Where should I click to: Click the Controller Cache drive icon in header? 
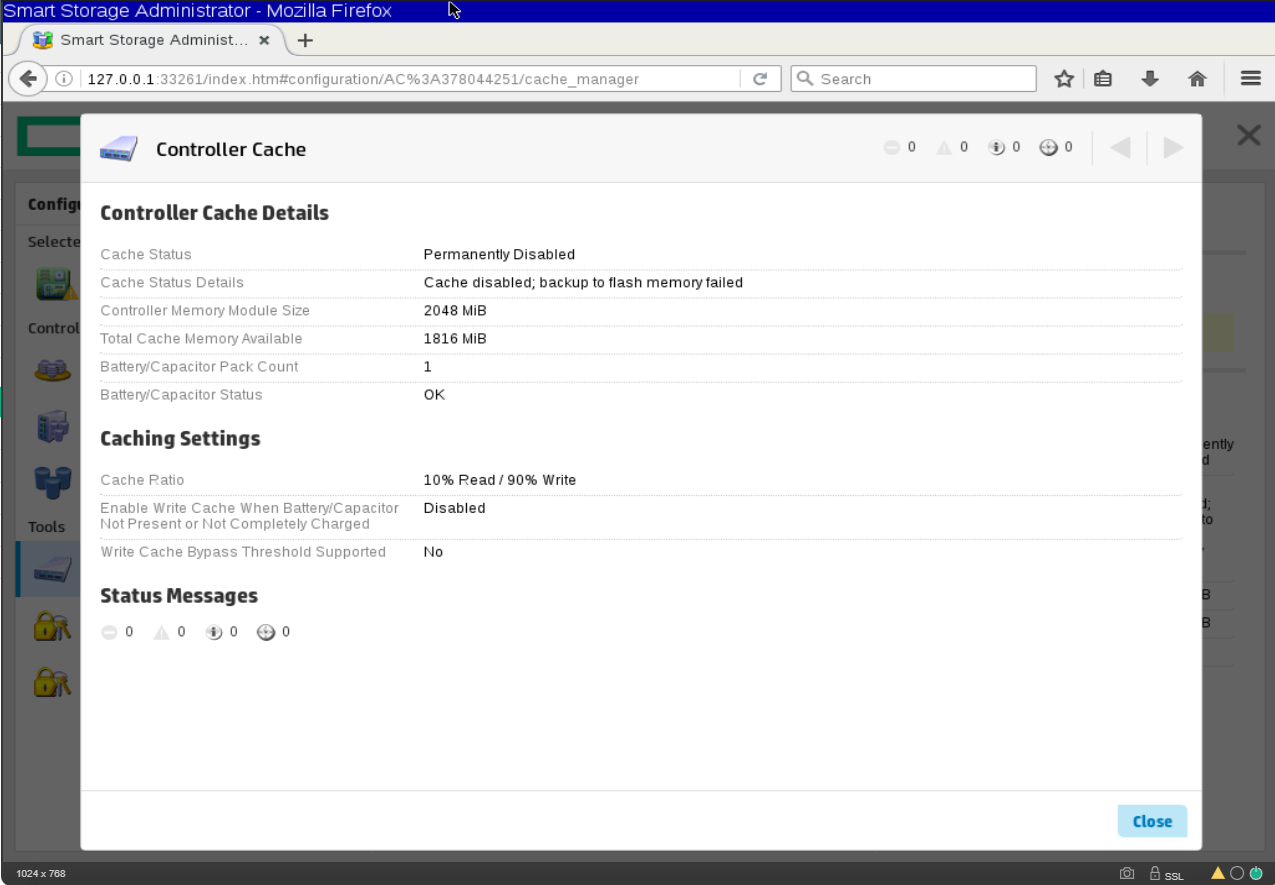[118, 149]
